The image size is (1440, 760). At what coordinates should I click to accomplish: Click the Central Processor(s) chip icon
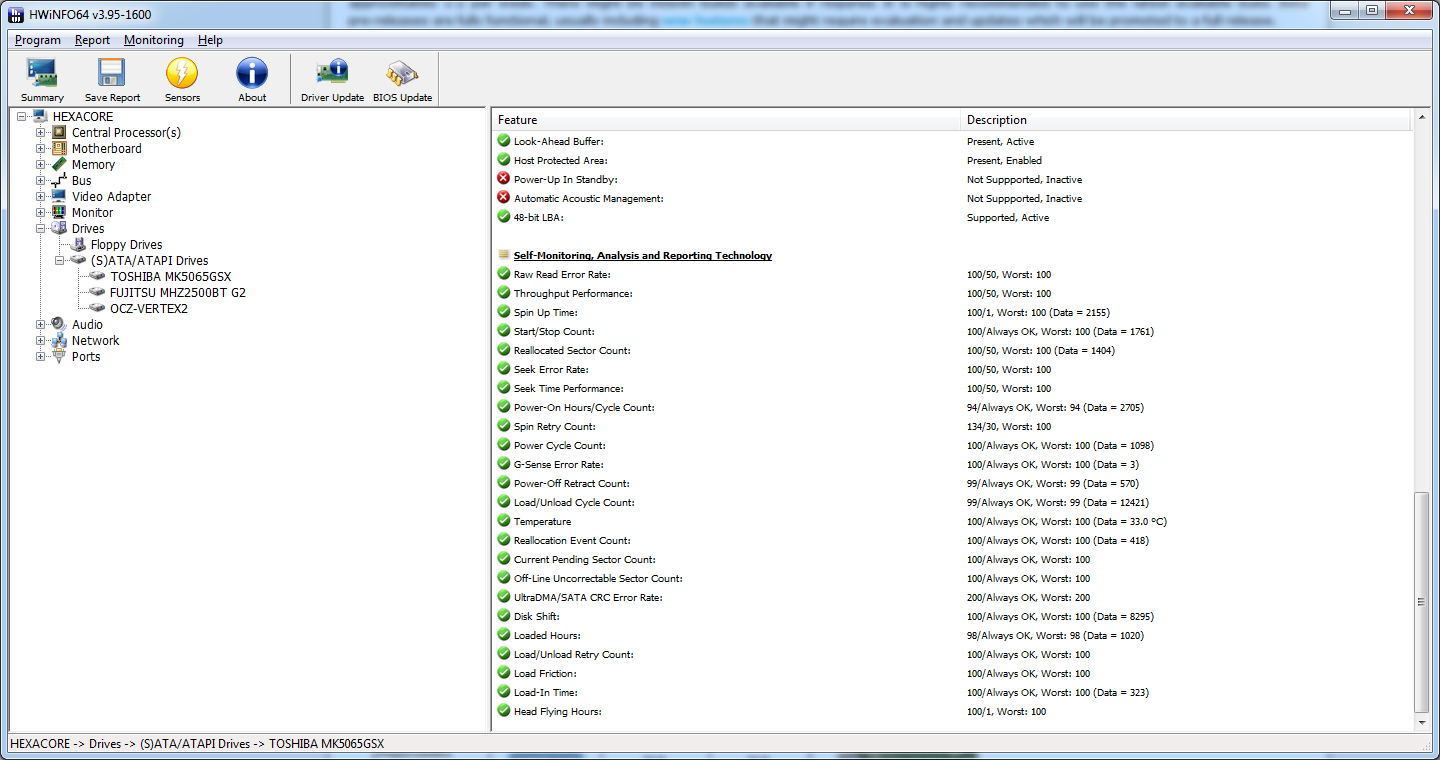59,132
